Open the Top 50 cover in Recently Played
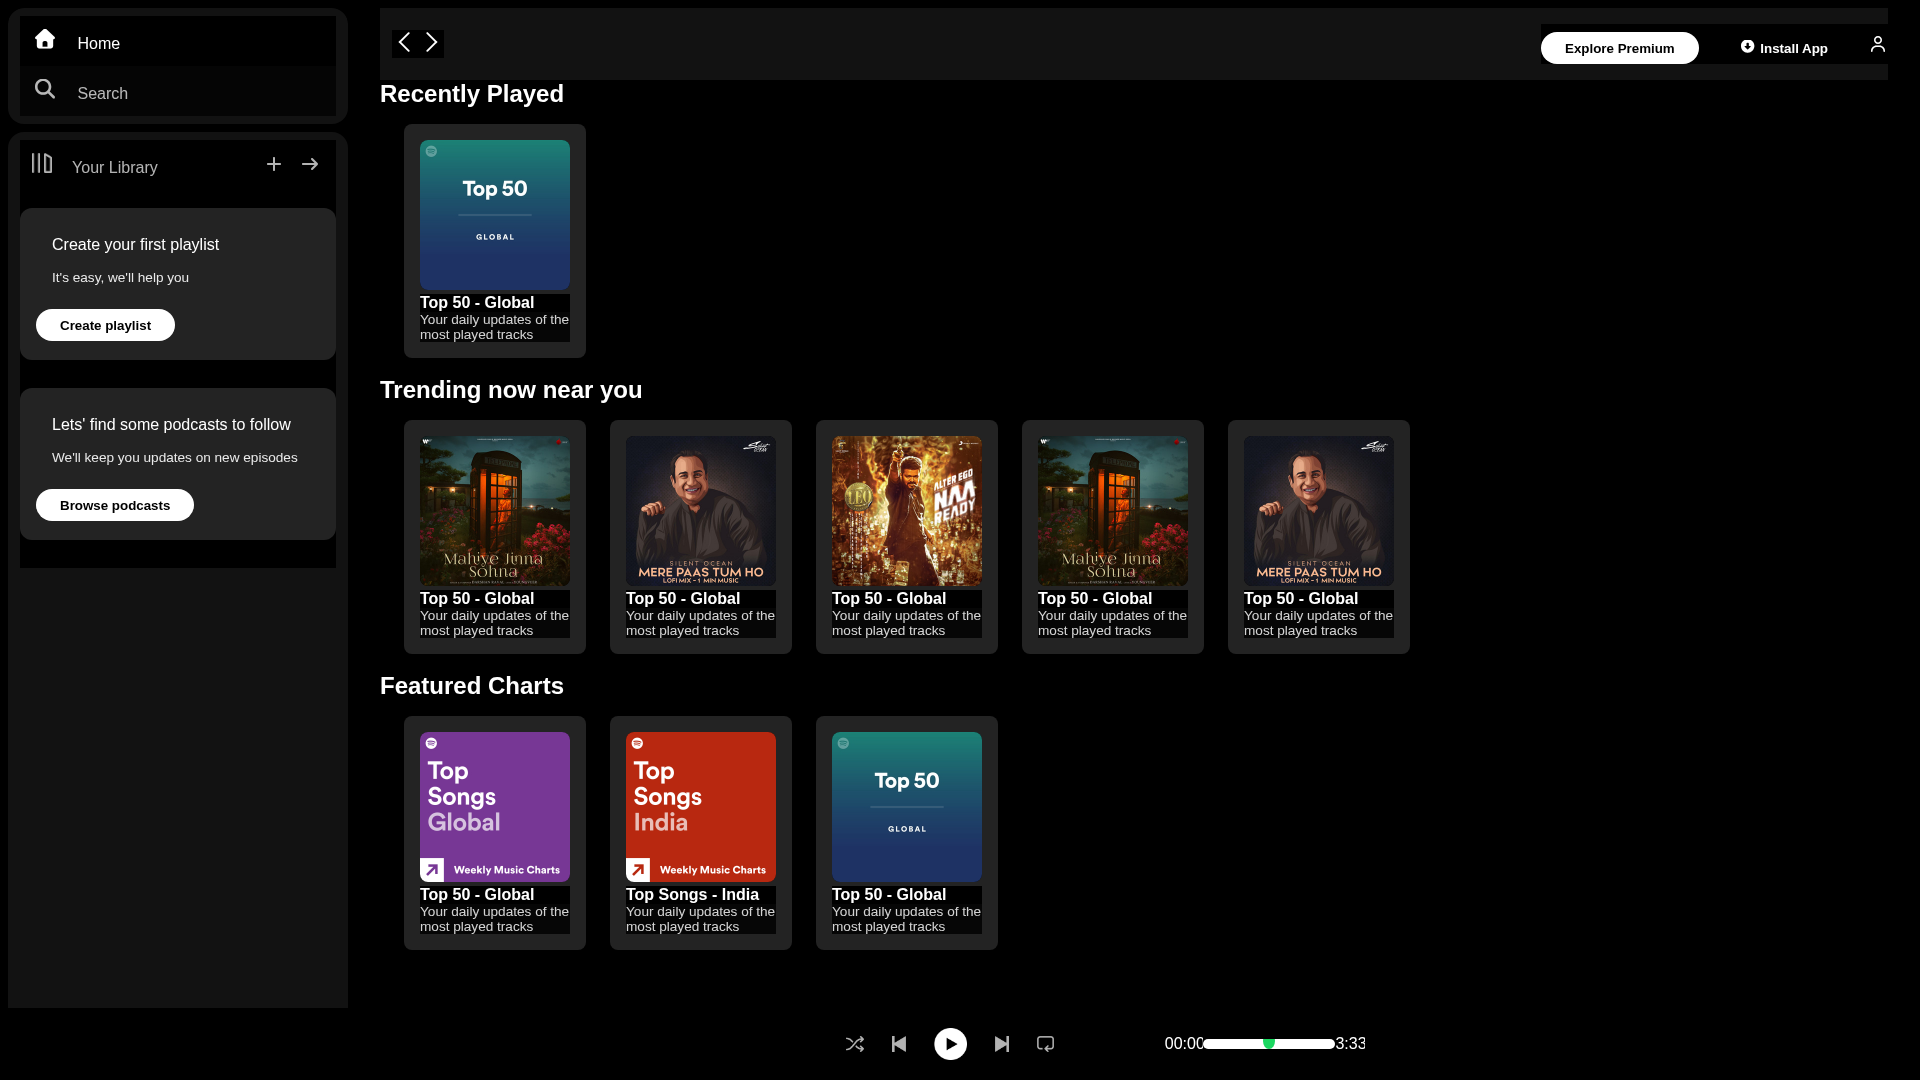 pos(495,215)
